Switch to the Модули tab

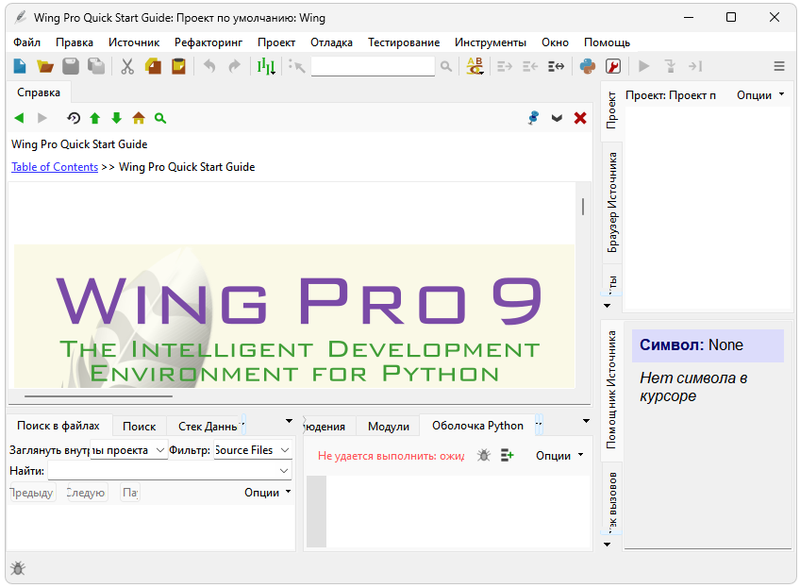pyautogui.click(x=388, y=426)
